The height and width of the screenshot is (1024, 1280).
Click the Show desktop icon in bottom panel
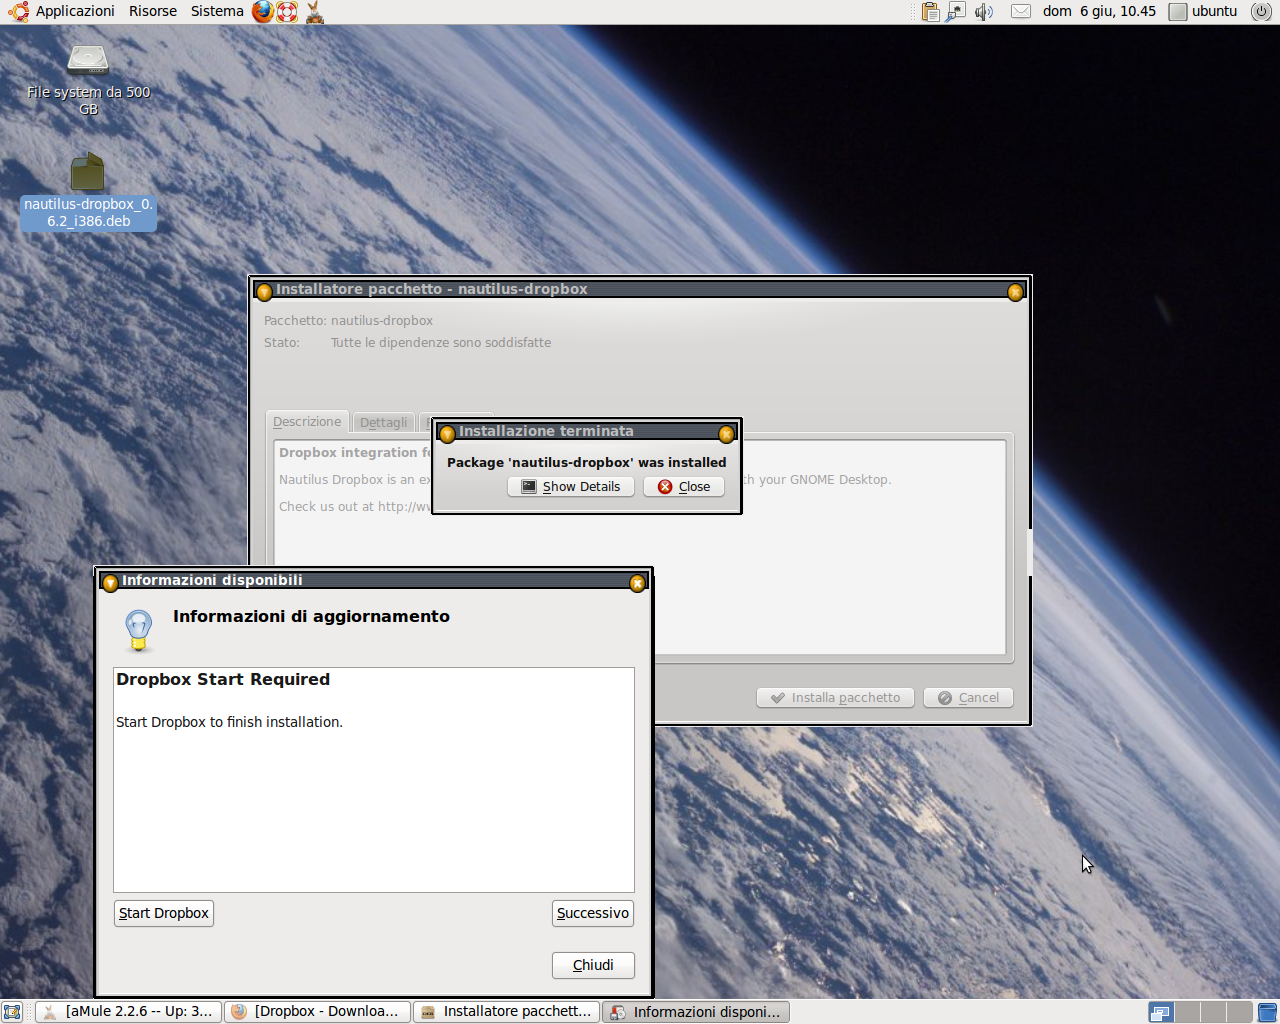coord(12,1012)
